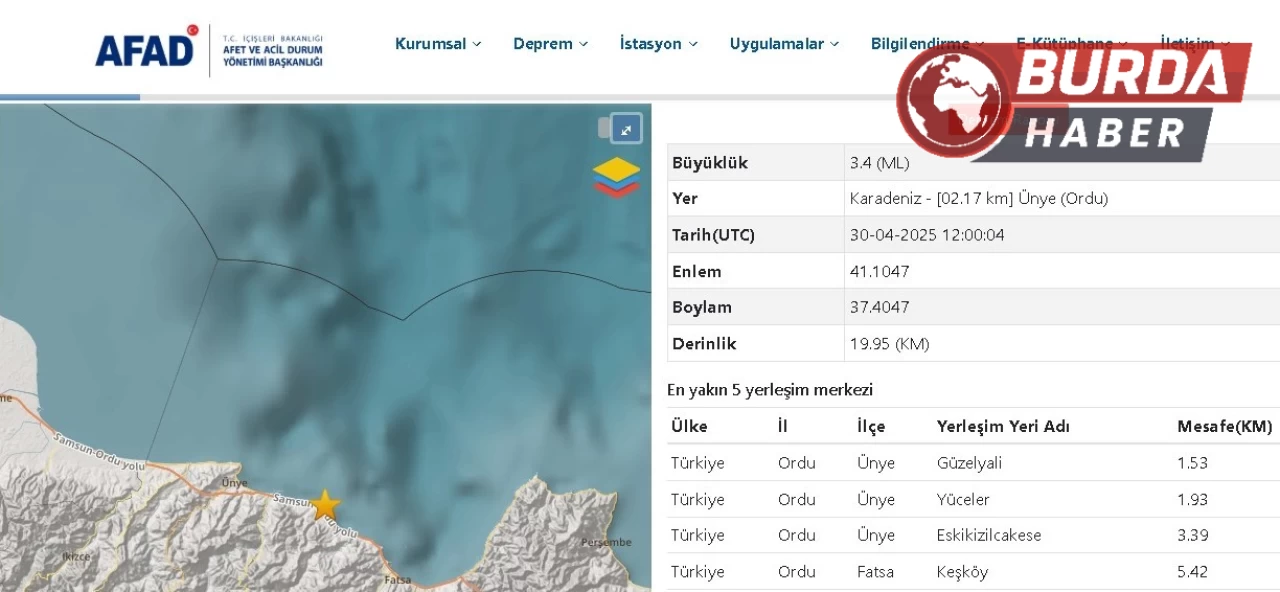This screenshot has width=1280, height=592.
Task: Click distance value 5.42
Action: tap(1193, 571)
